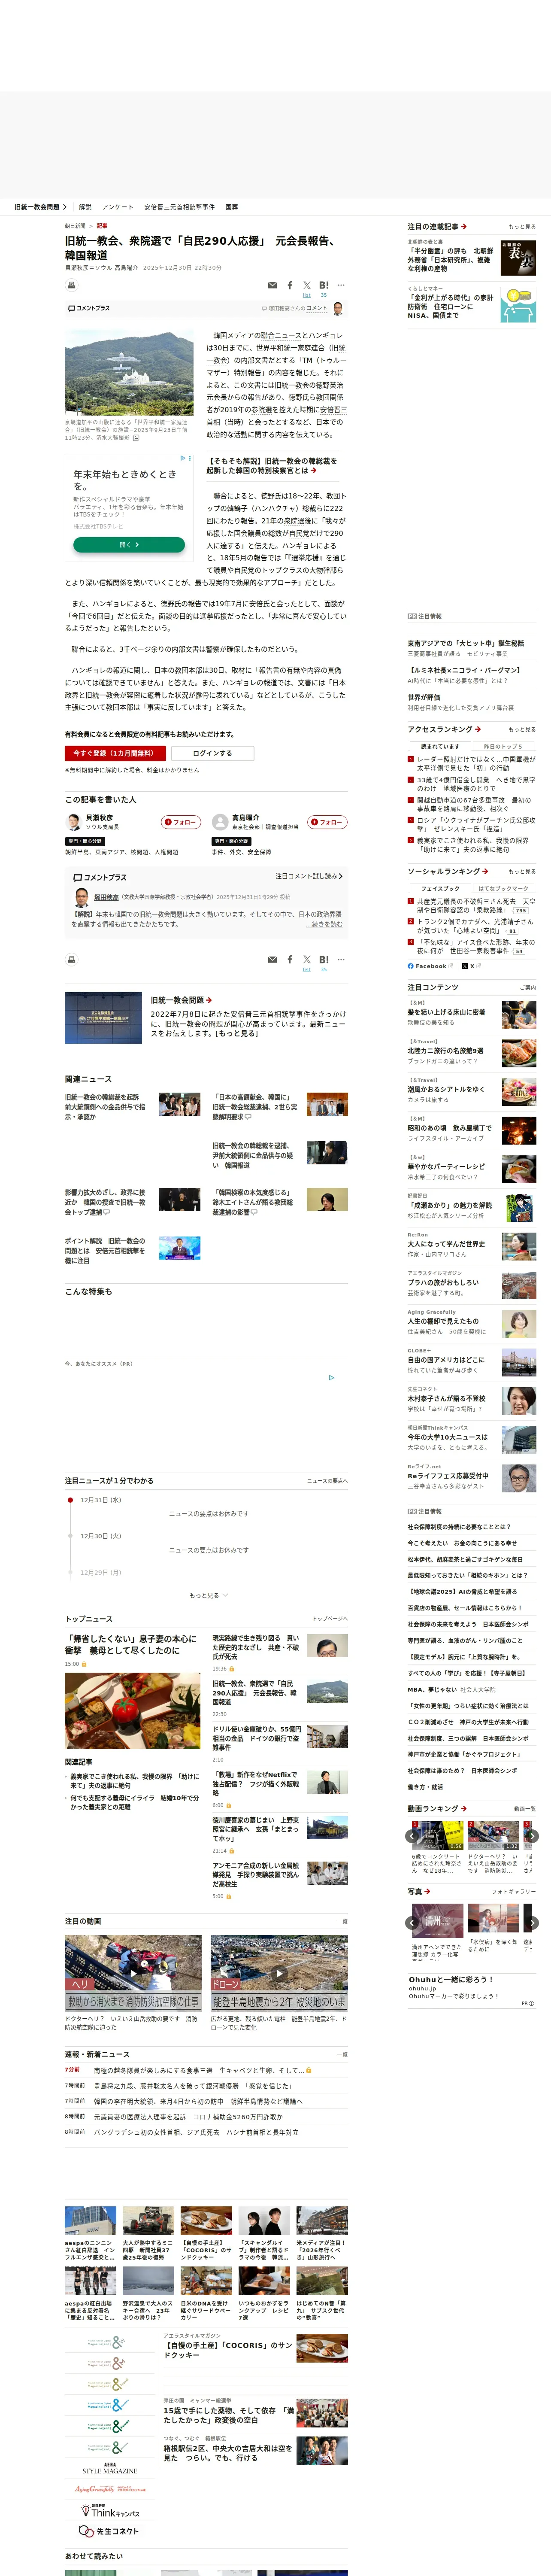Click the lower Facebook share icon
Image resolution: width=551 pixels, height=2576 pixels.
pyautogui.click(x=290, y=960)
